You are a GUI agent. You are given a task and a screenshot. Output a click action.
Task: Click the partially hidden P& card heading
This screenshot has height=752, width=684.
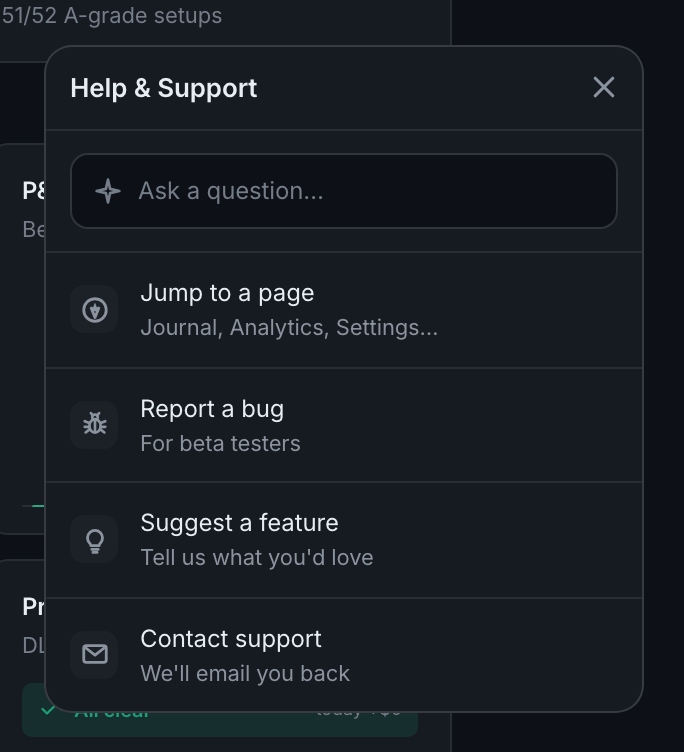pos(34,191)
